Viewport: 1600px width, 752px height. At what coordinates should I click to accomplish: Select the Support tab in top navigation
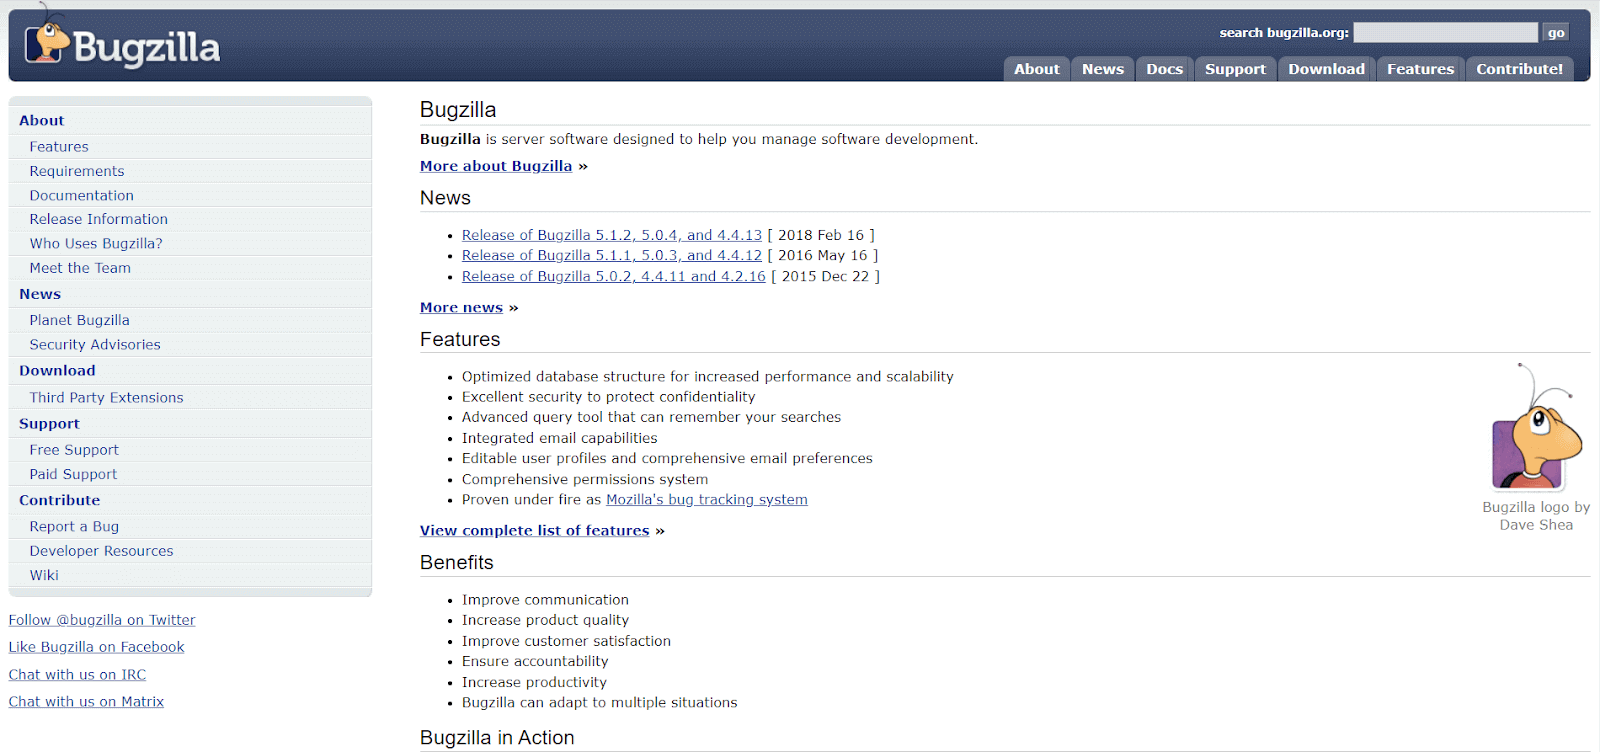(x=1234, y=69)
